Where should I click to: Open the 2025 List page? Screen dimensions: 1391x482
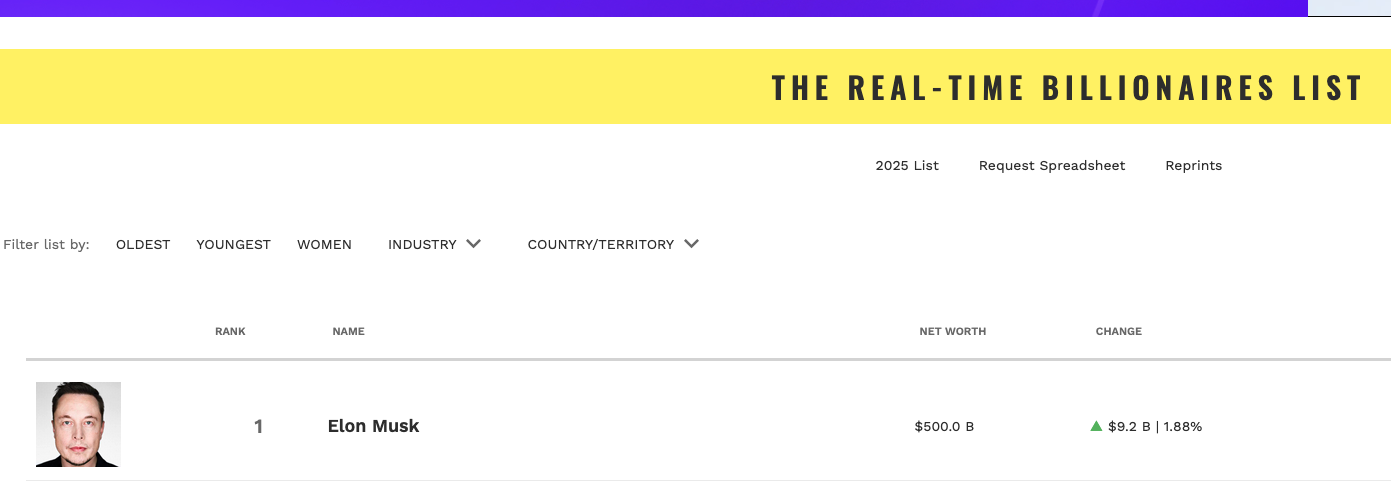[x=907, y=166]
